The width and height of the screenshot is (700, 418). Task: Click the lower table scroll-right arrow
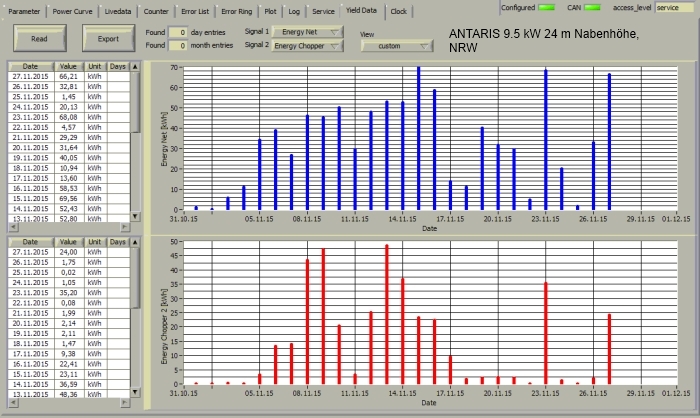125,403
